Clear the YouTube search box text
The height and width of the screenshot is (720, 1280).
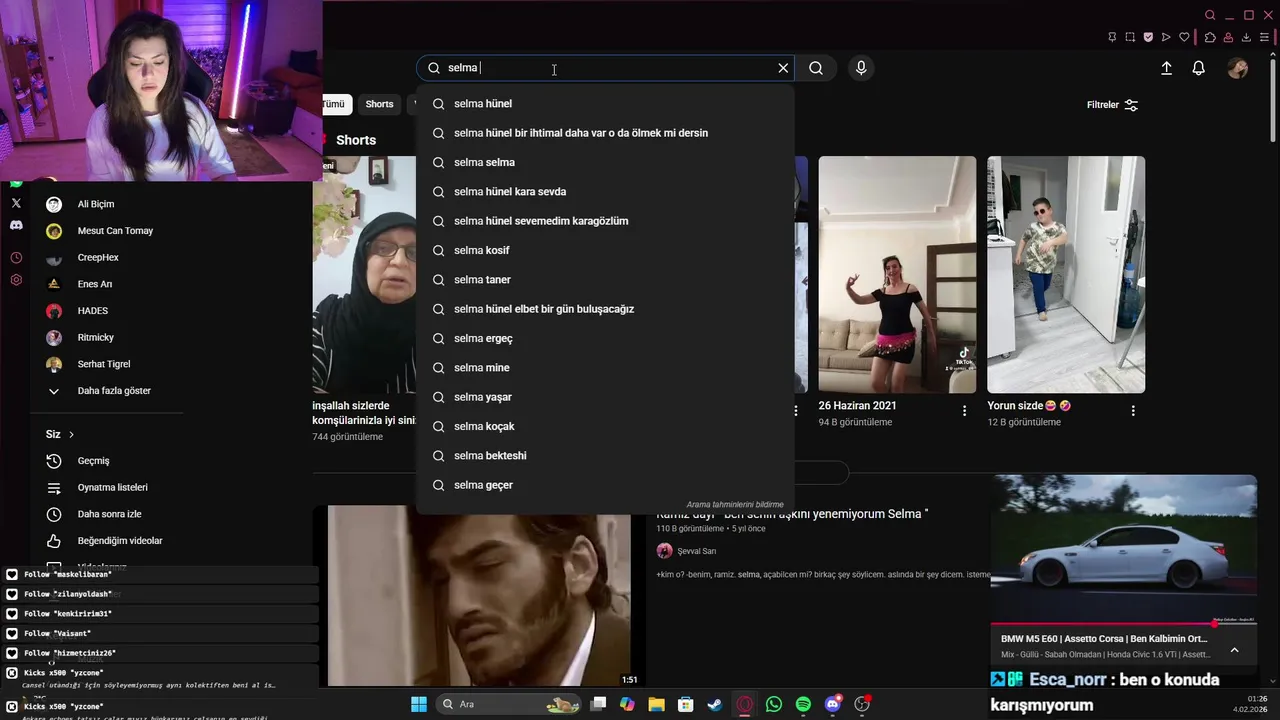click(783, 68)
